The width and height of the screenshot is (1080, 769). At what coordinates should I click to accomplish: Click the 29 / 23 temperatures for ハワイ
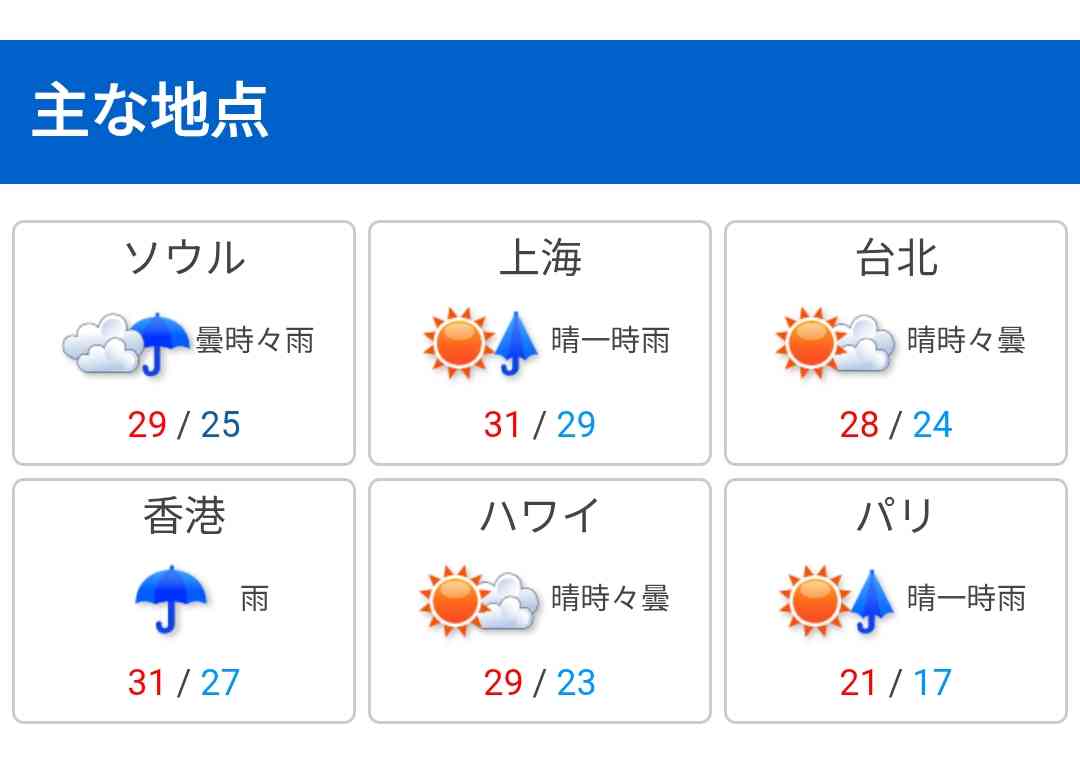540,682
